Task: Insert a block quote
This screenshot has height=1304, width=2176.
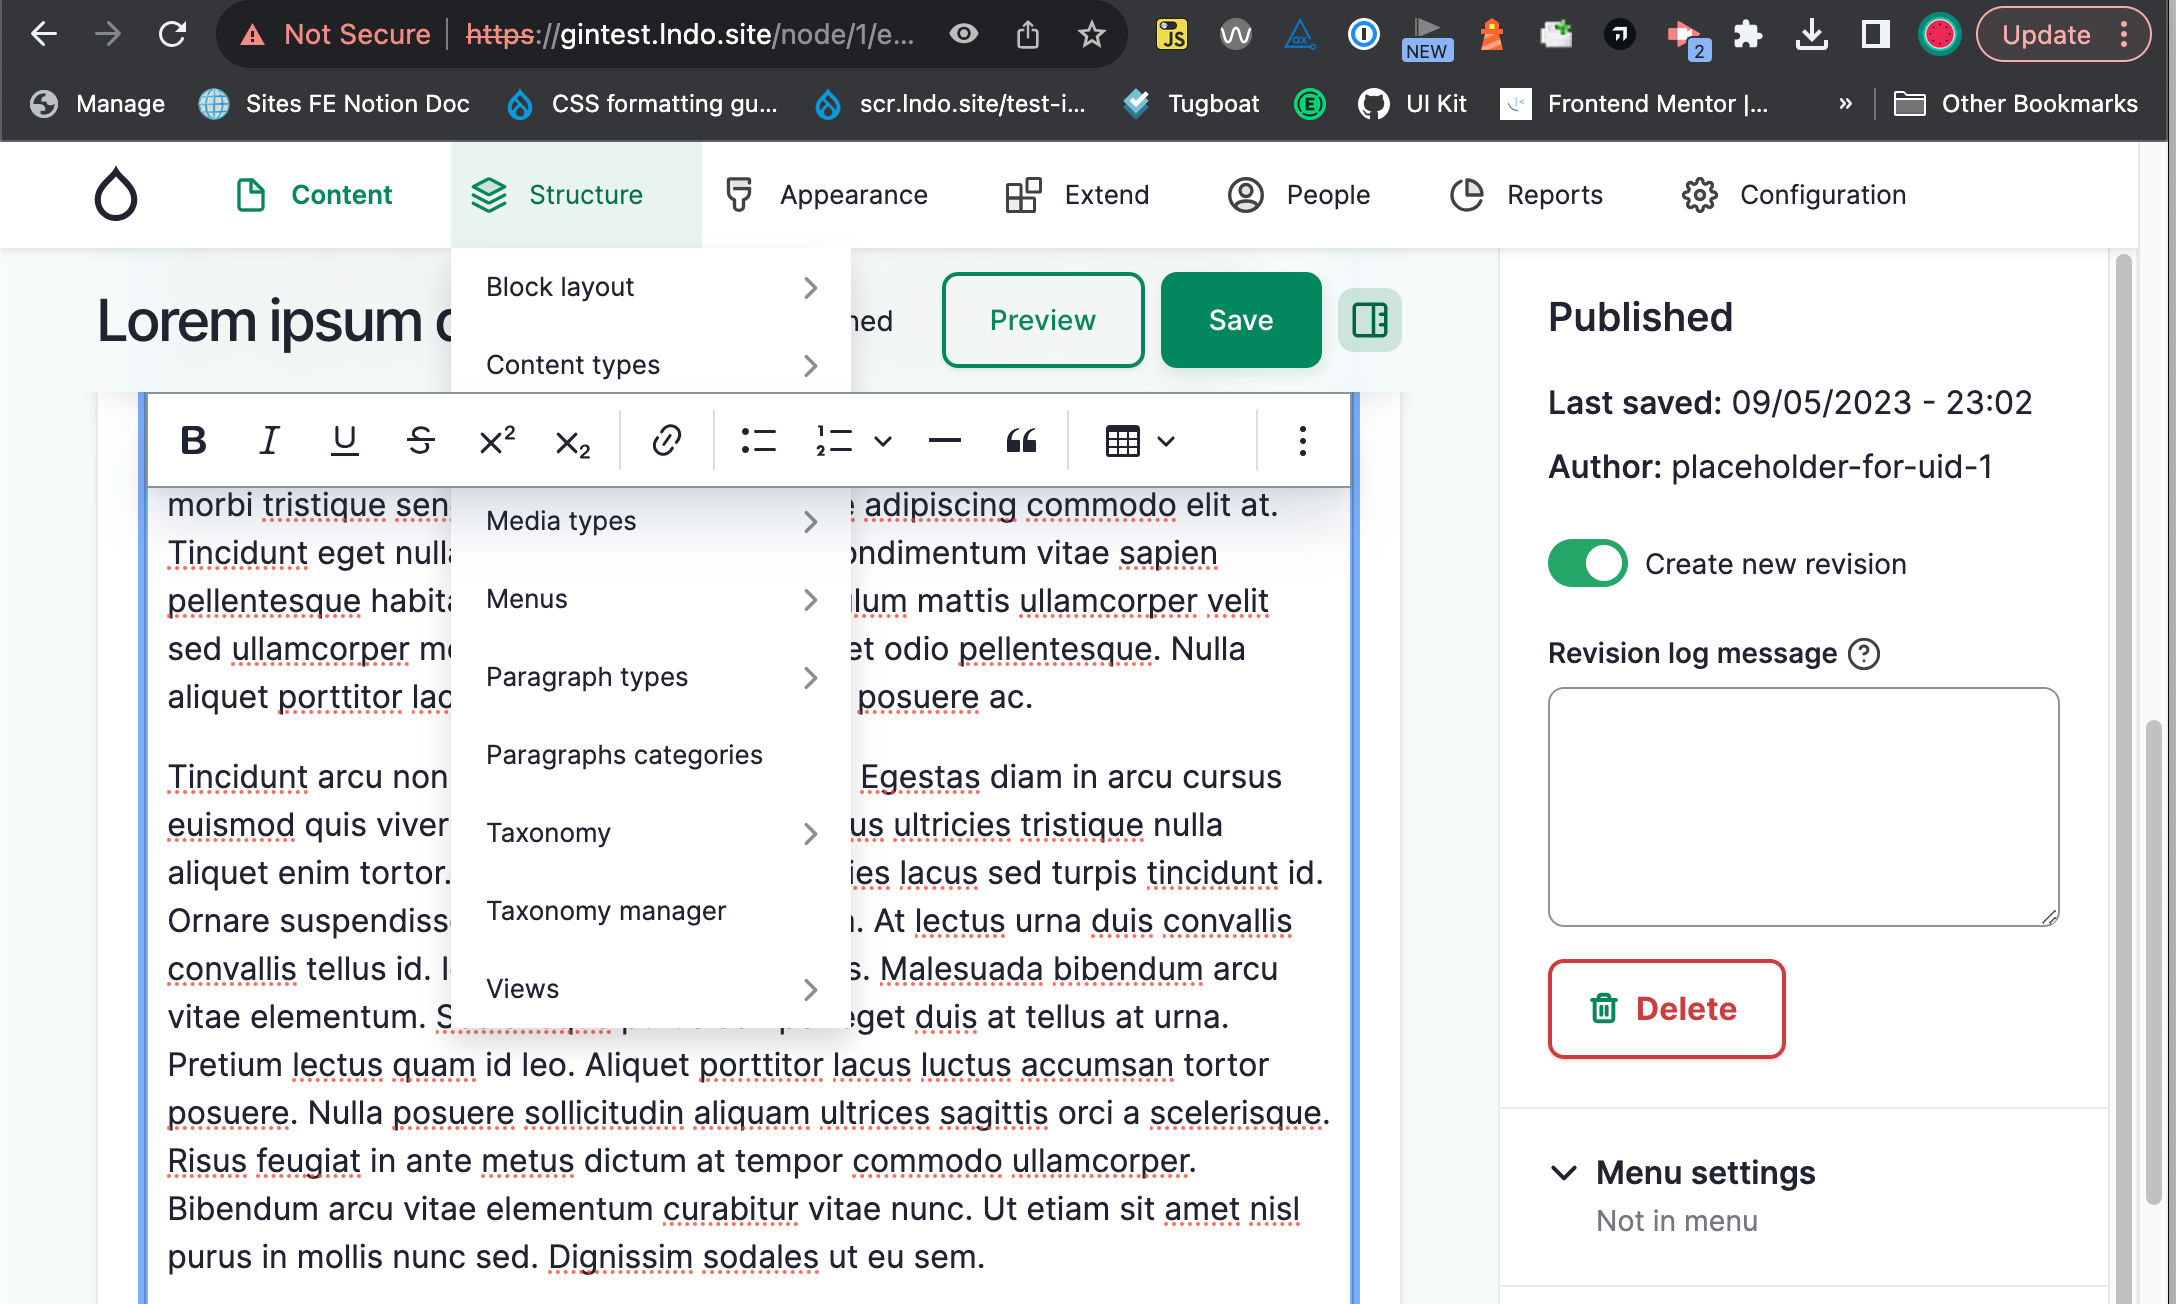Action: [1021, 440]
